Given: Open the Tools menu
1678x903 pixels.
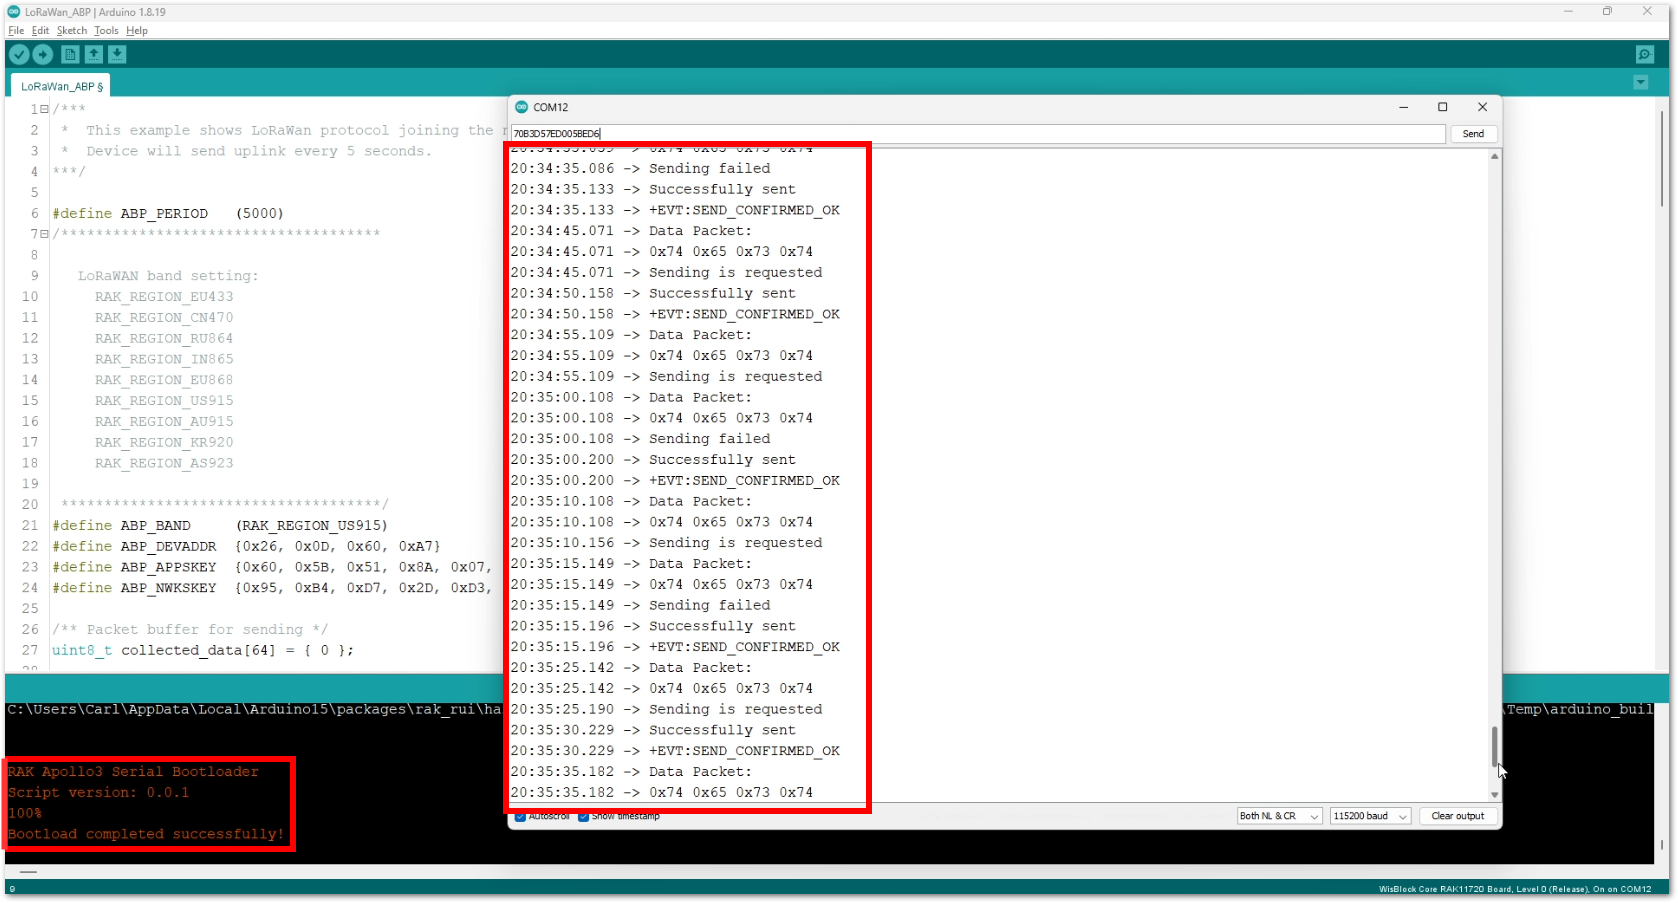Looking at the screenshot, I should 106,31.
